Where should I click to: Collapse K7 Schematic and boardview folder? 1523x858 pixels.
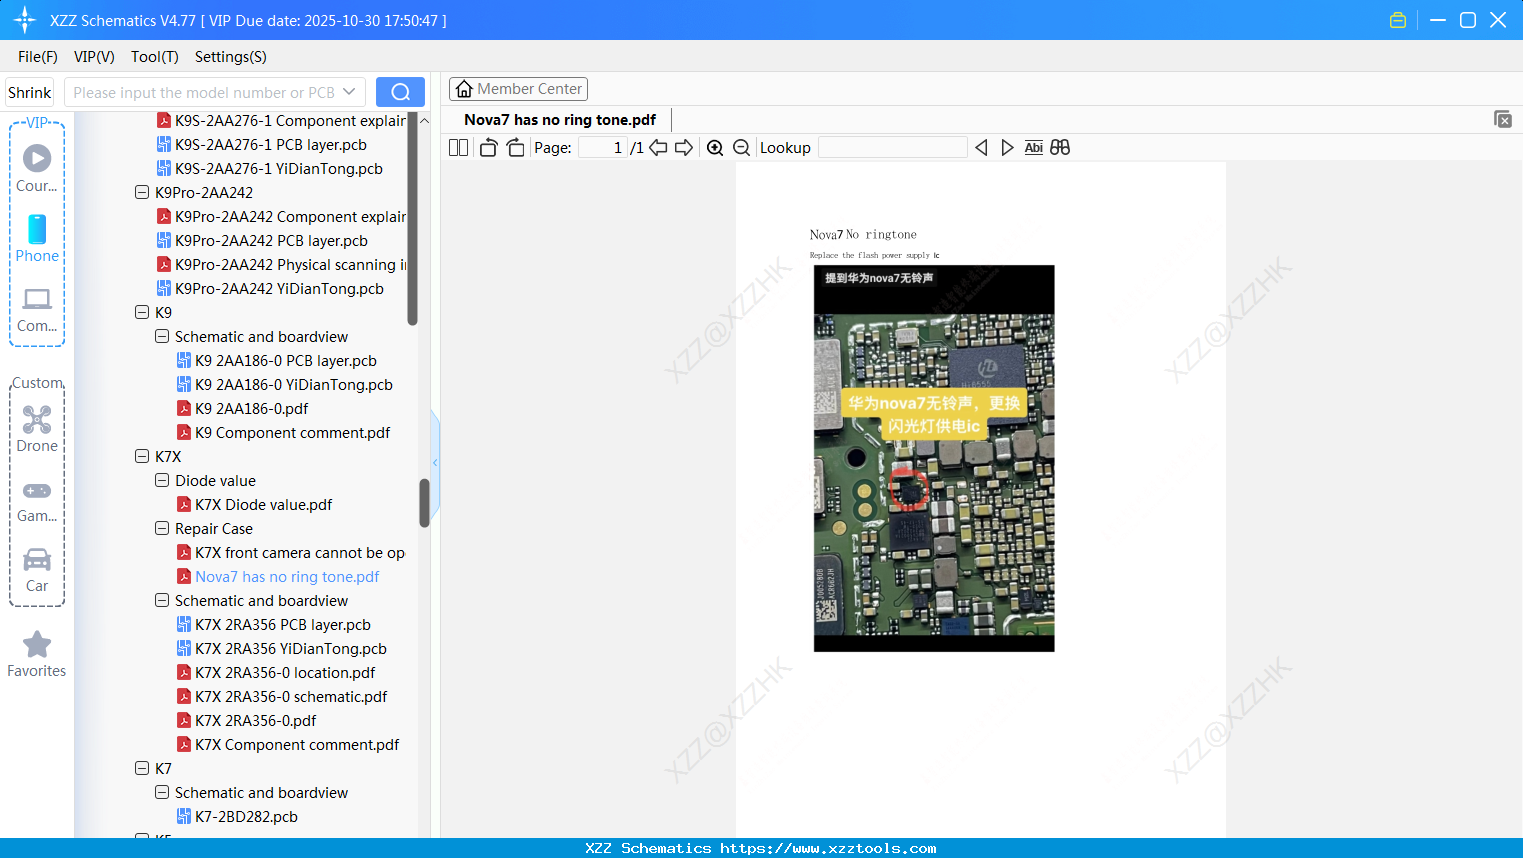coord(162,792)
